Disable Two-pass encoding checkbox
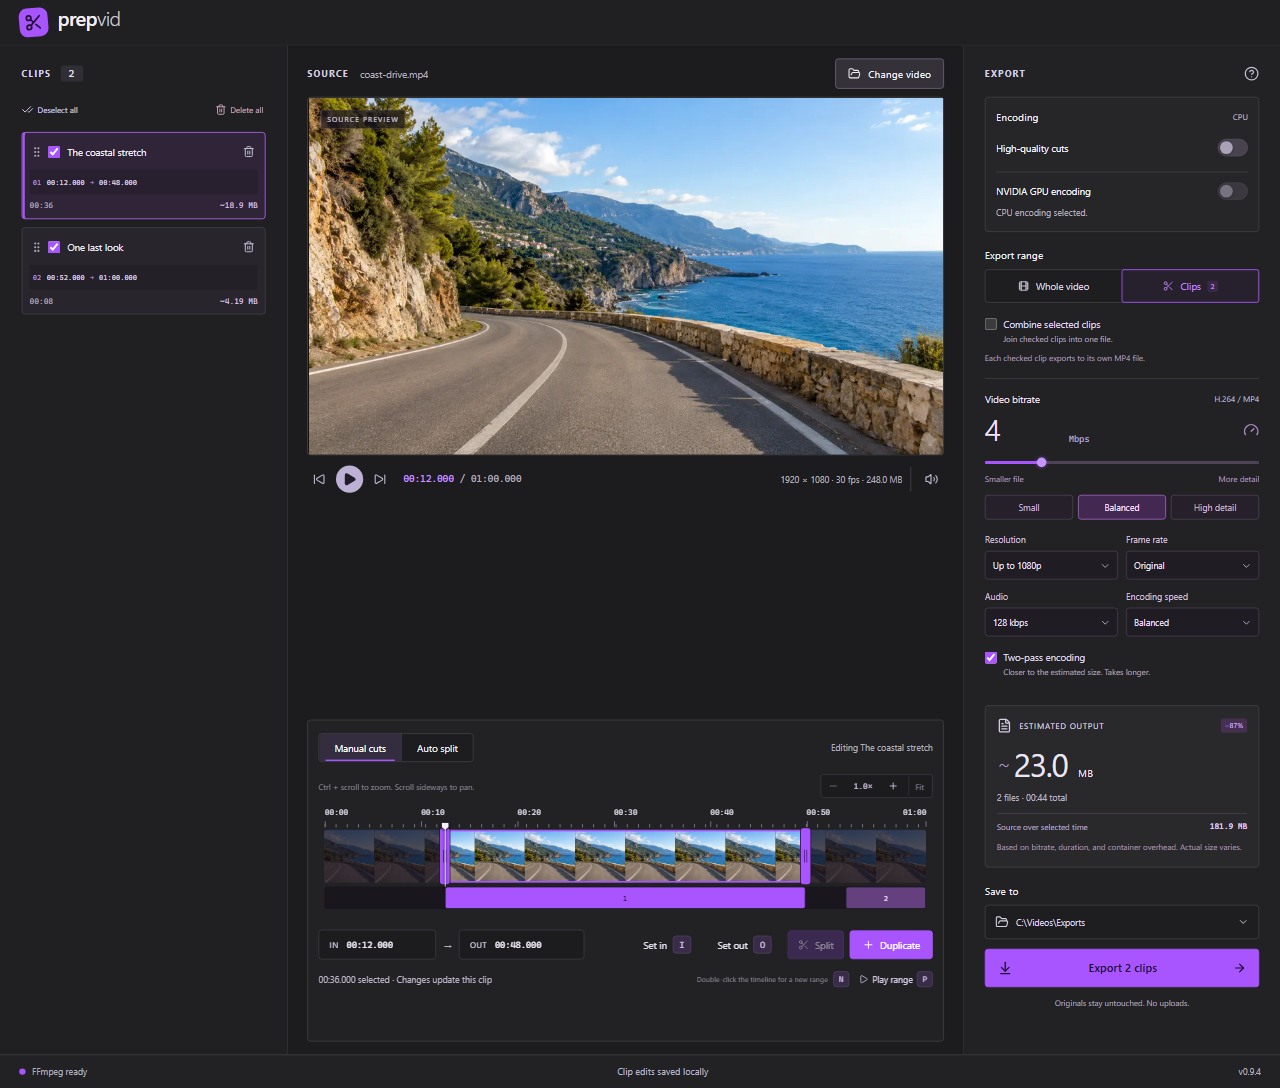The image size is (1280, 1088). click(991, 657)
